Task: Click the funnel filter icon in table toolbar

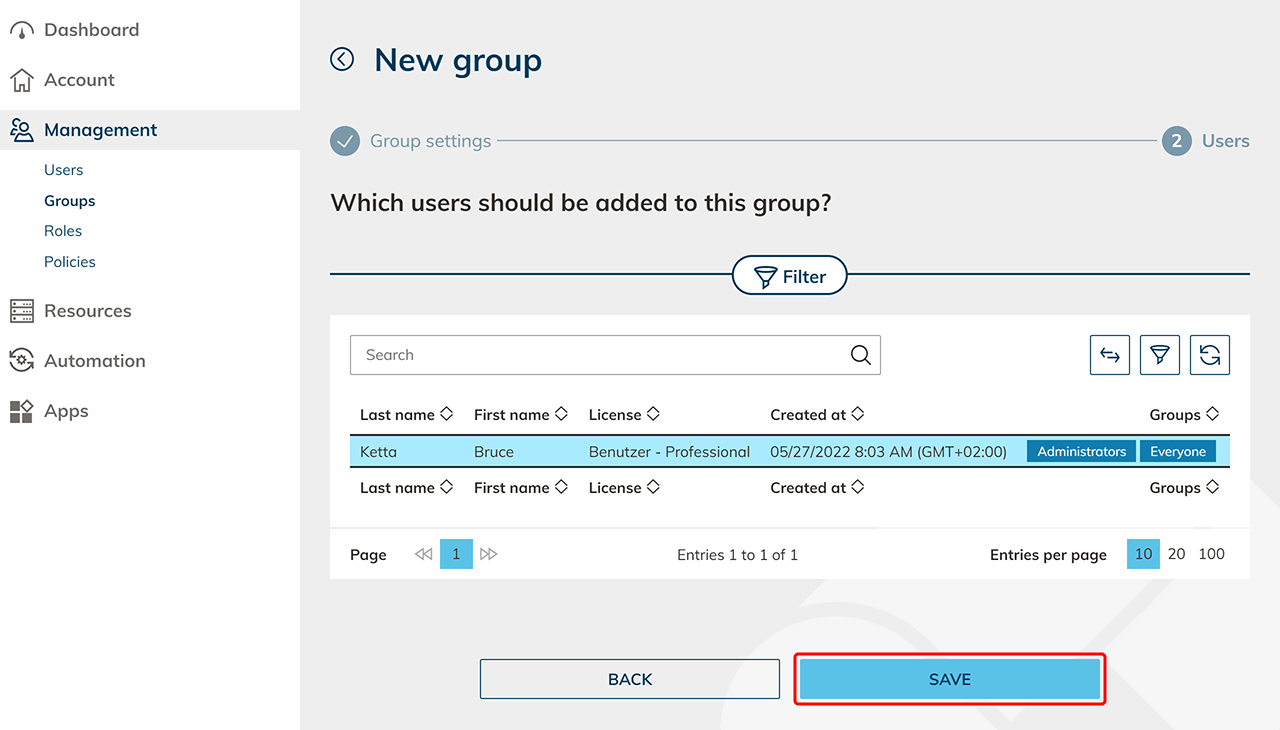Action: (1159, 355)
